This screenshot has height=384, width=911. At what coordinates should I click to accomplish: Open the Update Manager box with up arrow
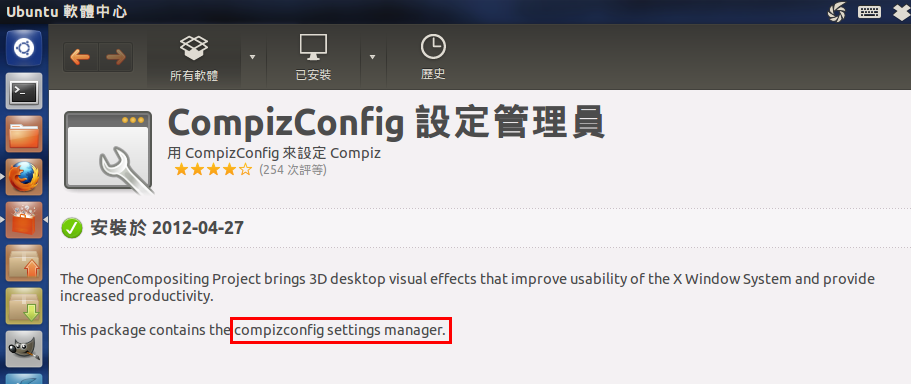pos(24,263)
